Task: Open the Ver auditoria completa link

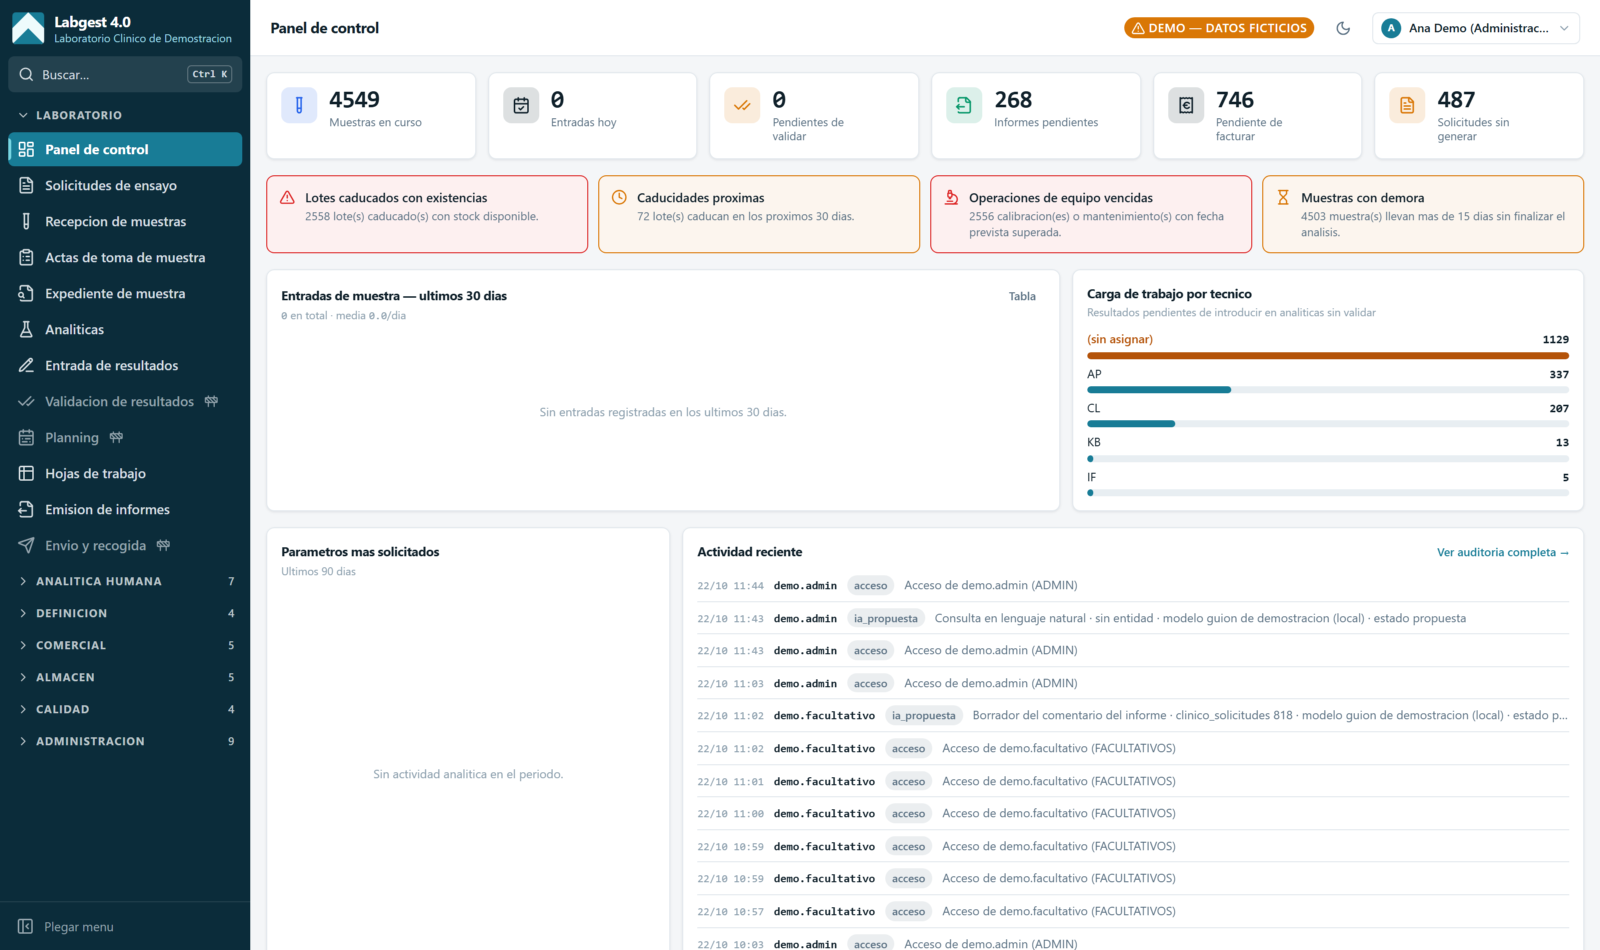Action: [x=1503, y=552]
